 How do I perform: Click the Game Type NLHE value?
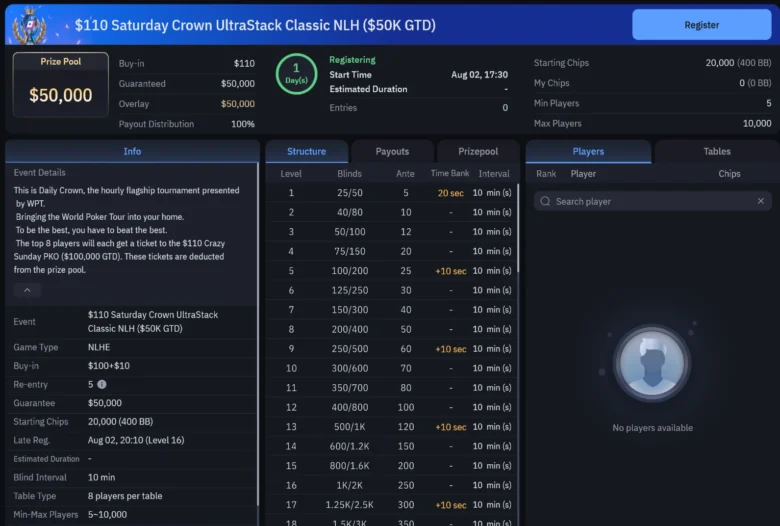click(x=99, y=347)
